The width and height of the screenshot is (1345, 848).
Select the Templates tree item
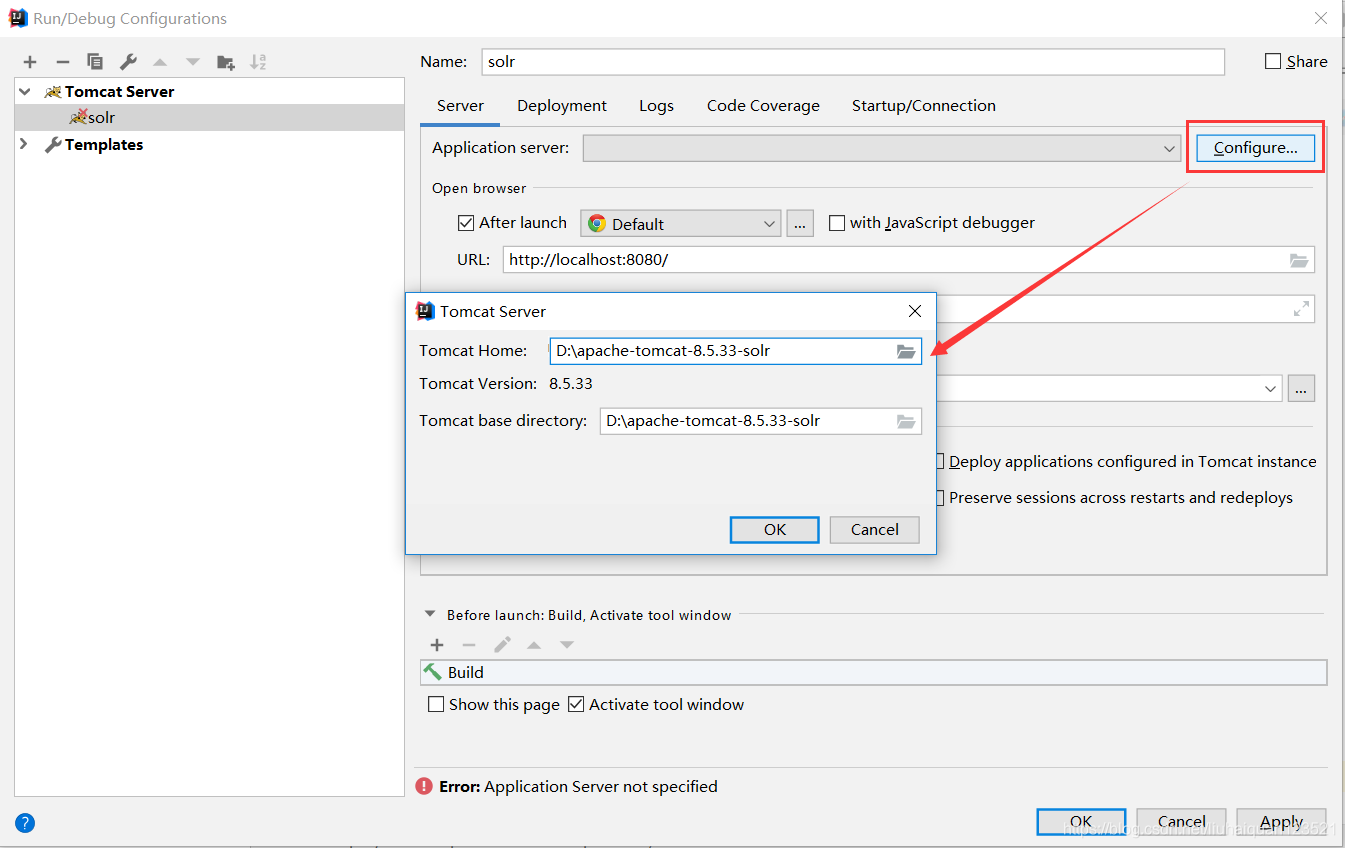pos(104,144)
